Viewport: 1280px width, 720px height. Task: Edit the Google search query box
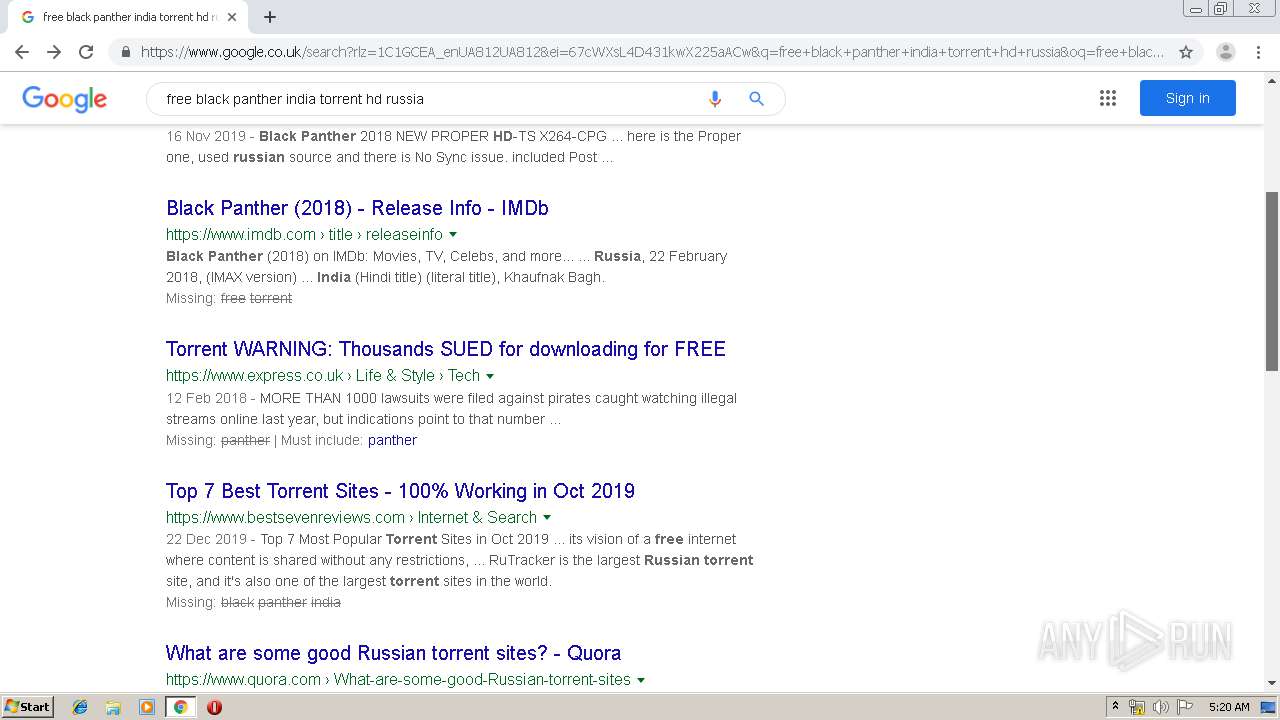point(430,99)
